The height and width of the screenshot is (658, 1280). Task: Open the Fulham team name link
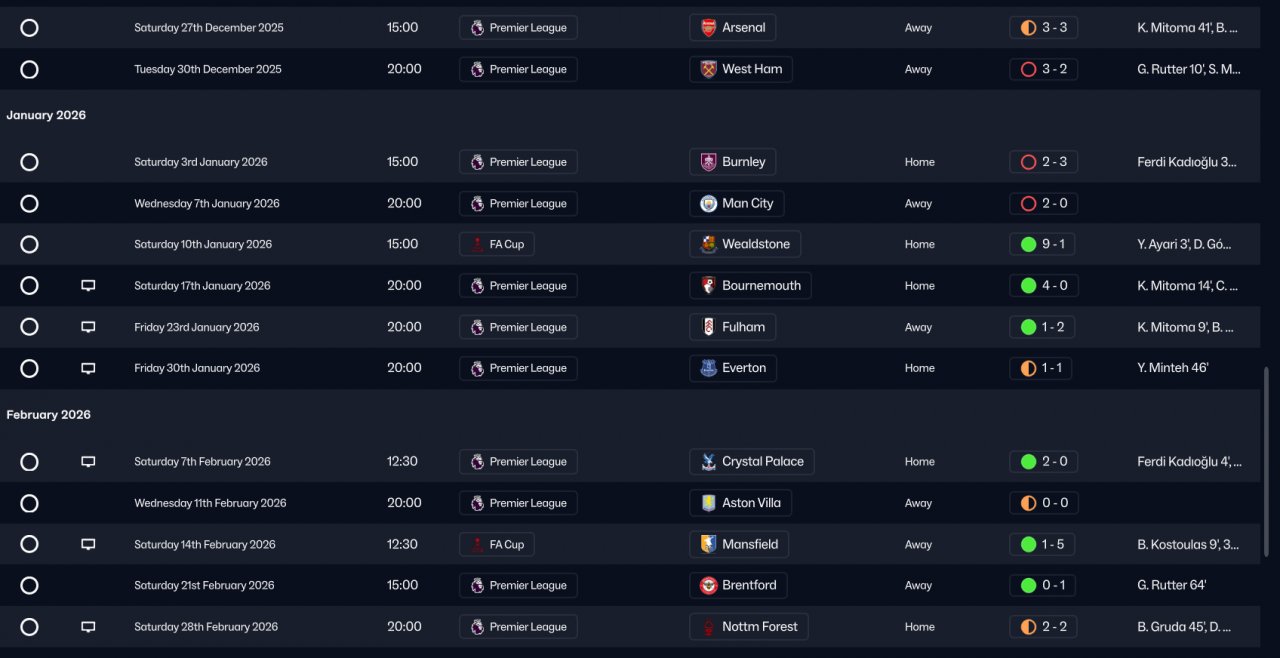[743, 327]
